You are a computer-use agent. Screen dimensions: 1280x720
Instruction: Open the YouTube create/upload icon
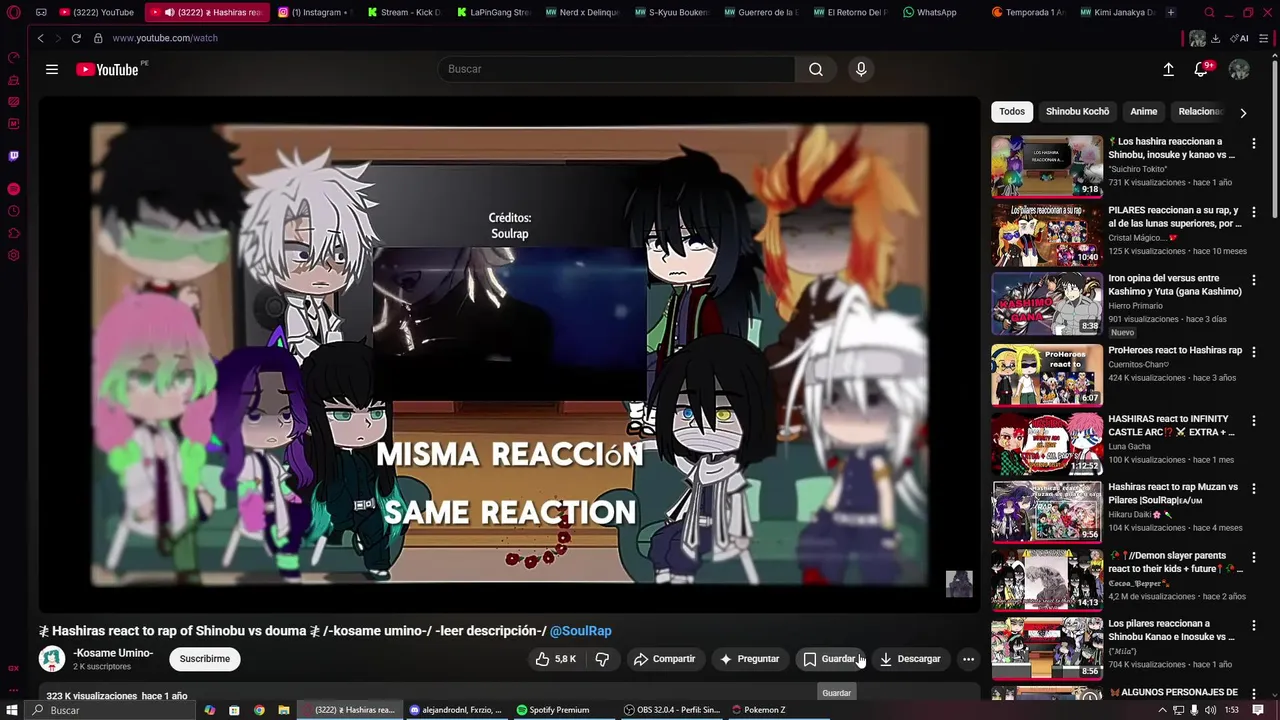(1168, 69)
